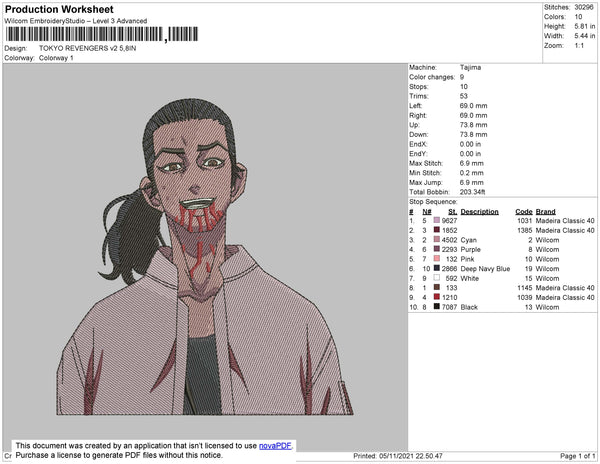This screenshot has height=464, width=600.
Task: Select the dark maroon swatch for stop 2
Action: point(437,230)
